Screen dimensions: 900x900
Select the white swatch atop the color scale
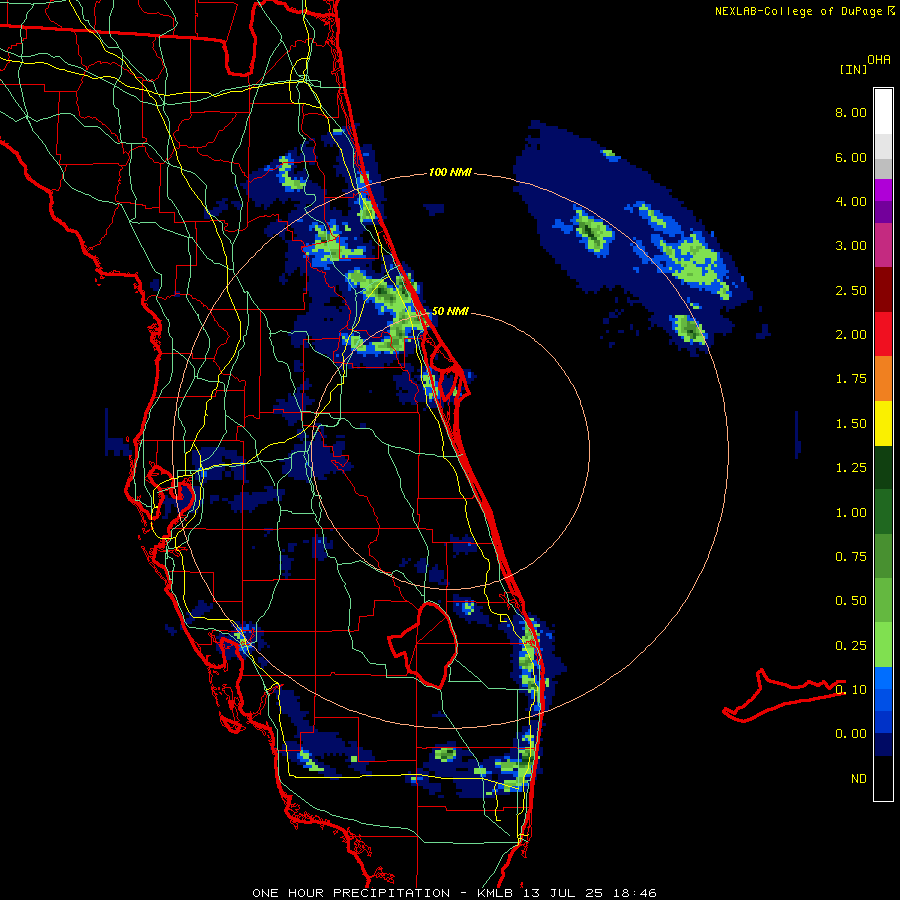(883, 112)
